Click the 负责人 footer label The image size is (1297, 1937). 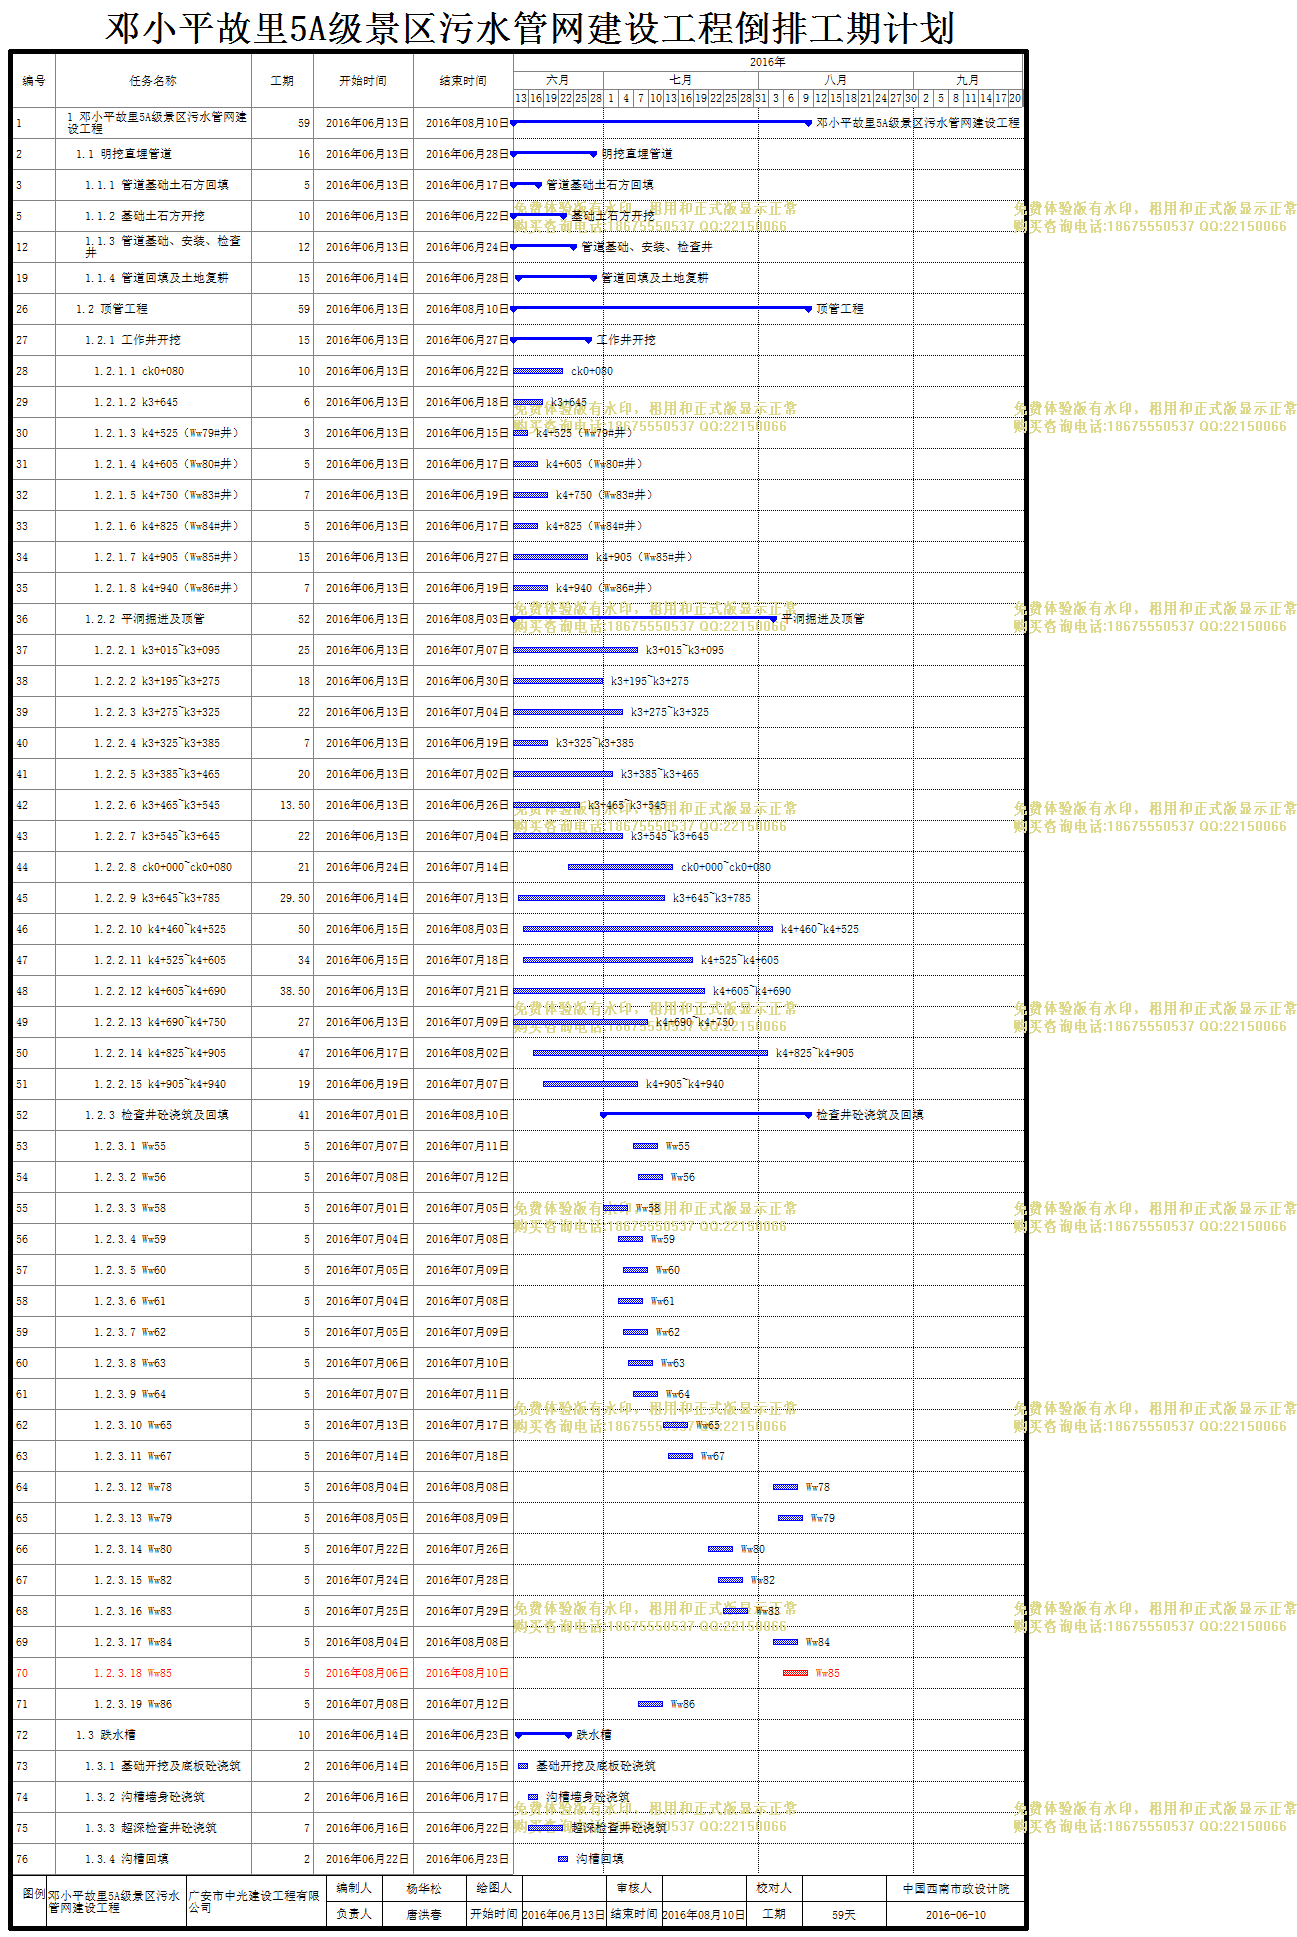(x=354, y=1914)
